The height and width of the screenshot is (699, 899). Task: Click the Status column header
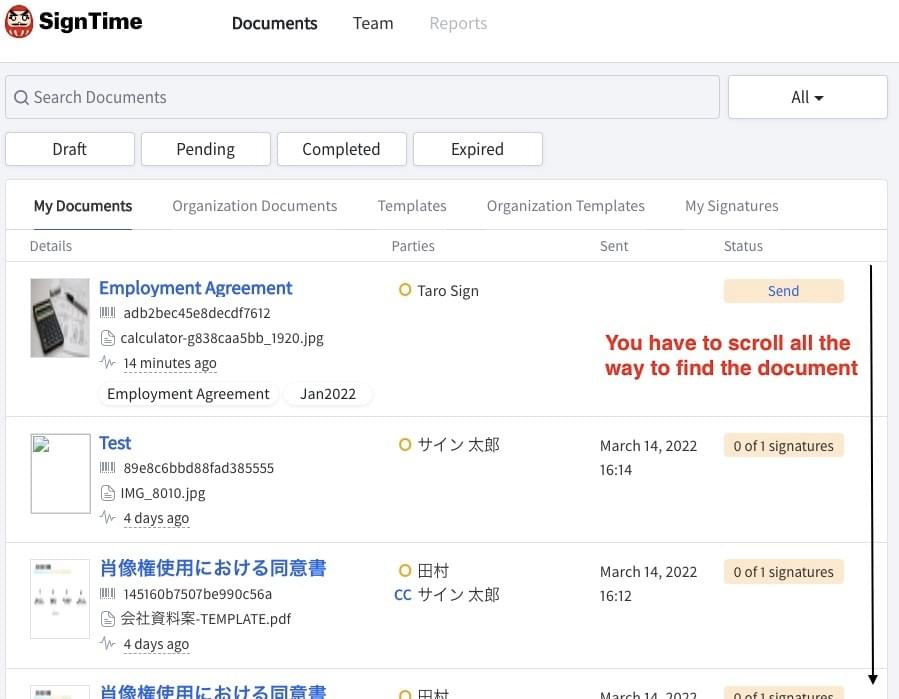click(743, 246)
